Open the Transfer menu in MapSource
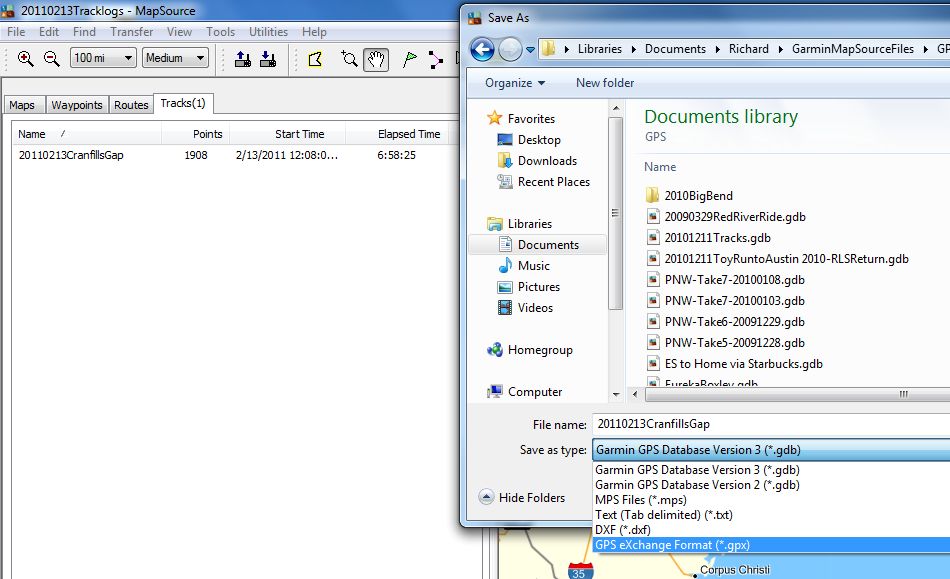The image size is (950, 579). click(x=131, y=31)
